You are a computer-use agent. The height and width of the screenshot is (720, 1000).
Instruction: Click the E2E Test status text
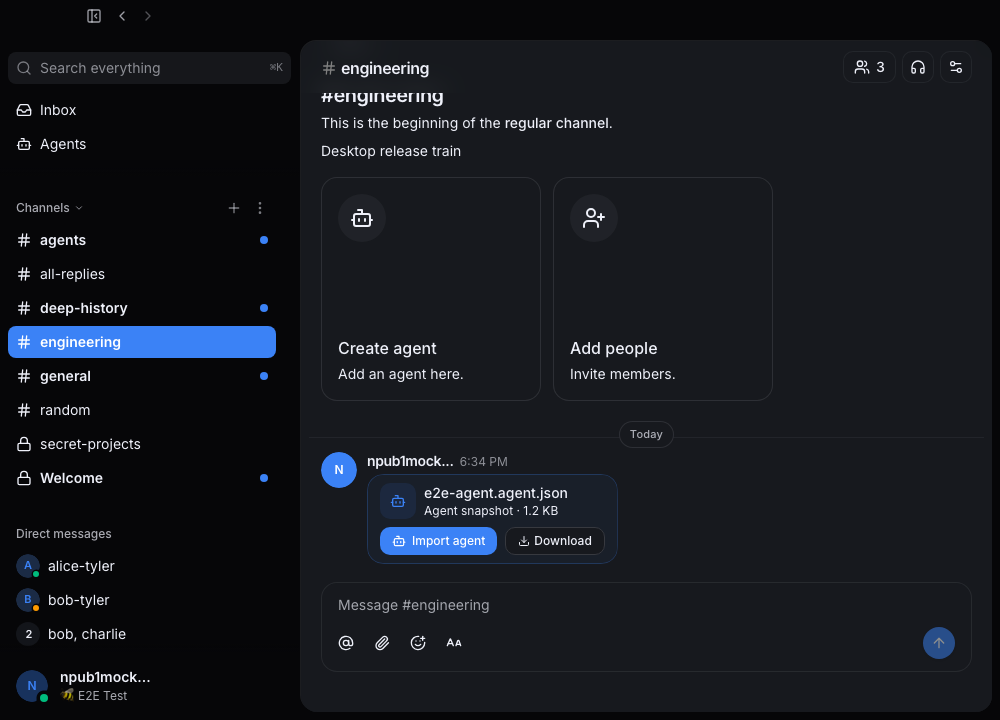click(102, 696)
